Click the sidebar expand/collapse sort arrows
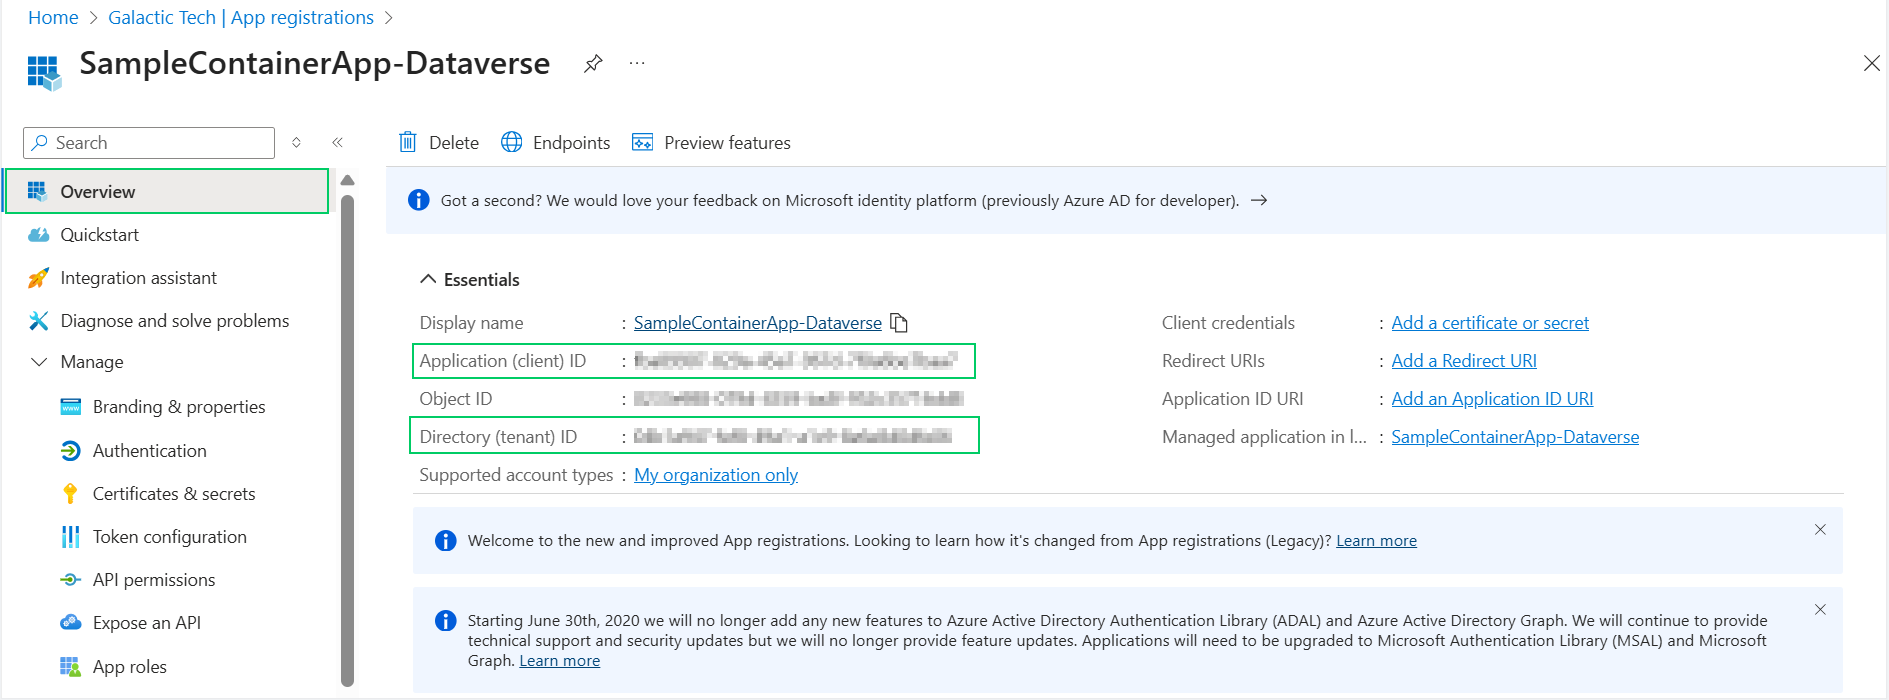 click(297, 143)
